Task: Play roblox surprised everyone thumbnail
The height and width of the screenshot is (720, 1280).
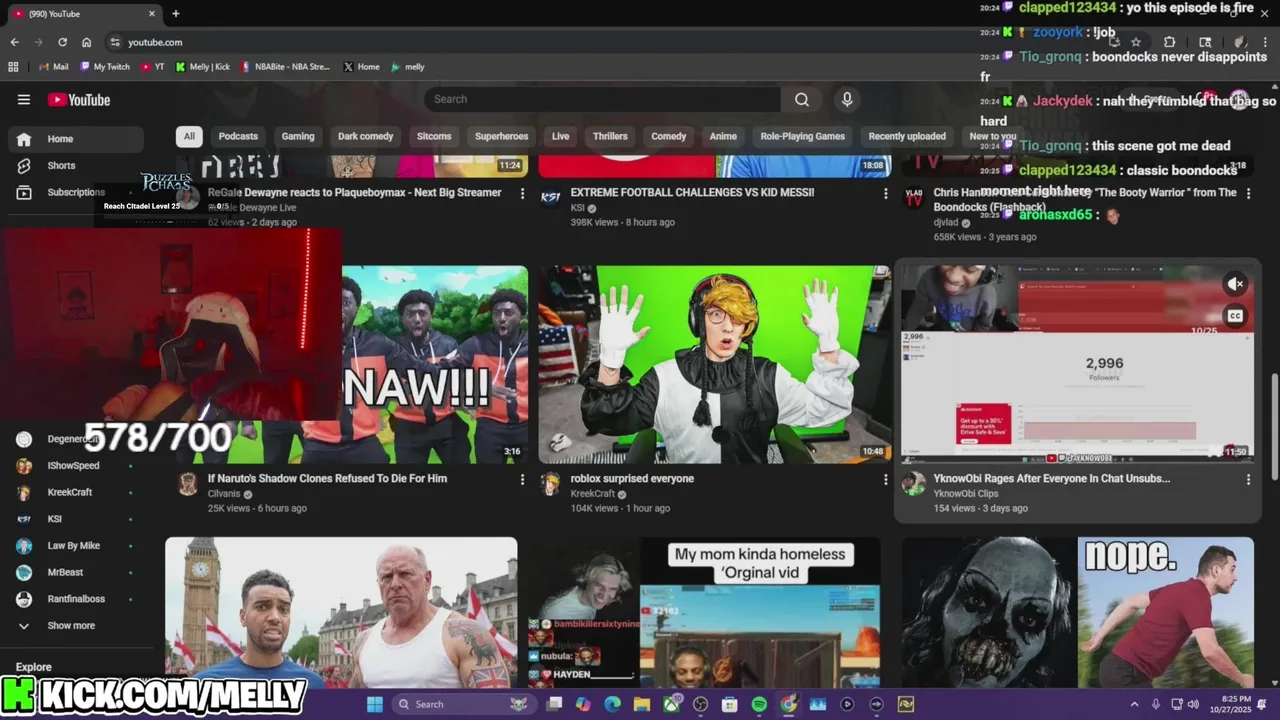Action: [714, 364]
